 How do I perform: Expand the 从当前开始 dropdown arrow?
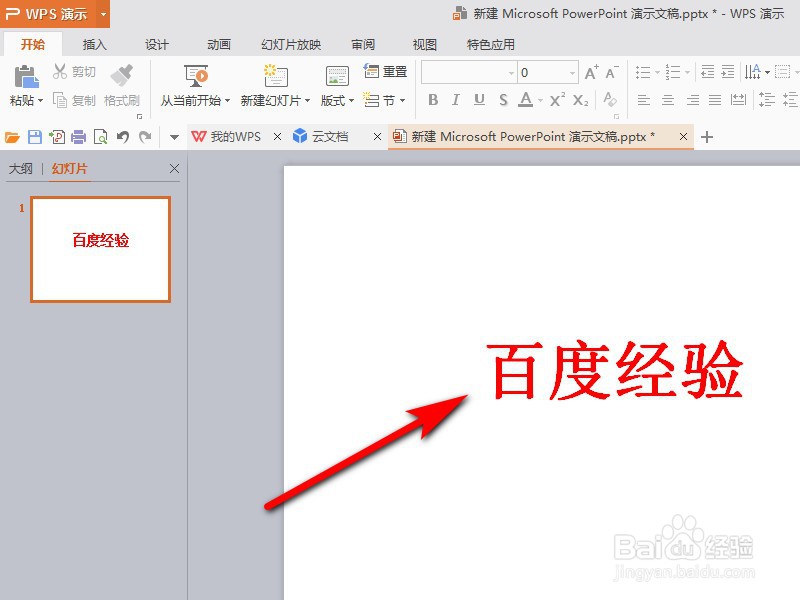pyautogui.click(x=227, y=101)
